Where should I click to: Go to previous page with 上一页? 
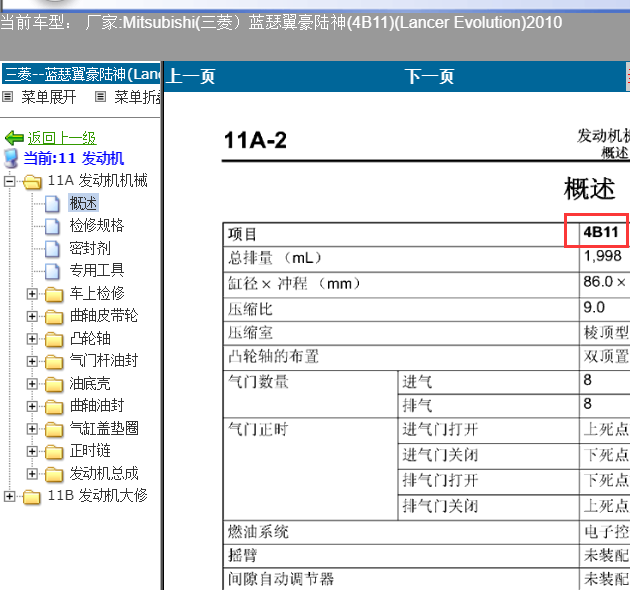(x=191, y=76)
